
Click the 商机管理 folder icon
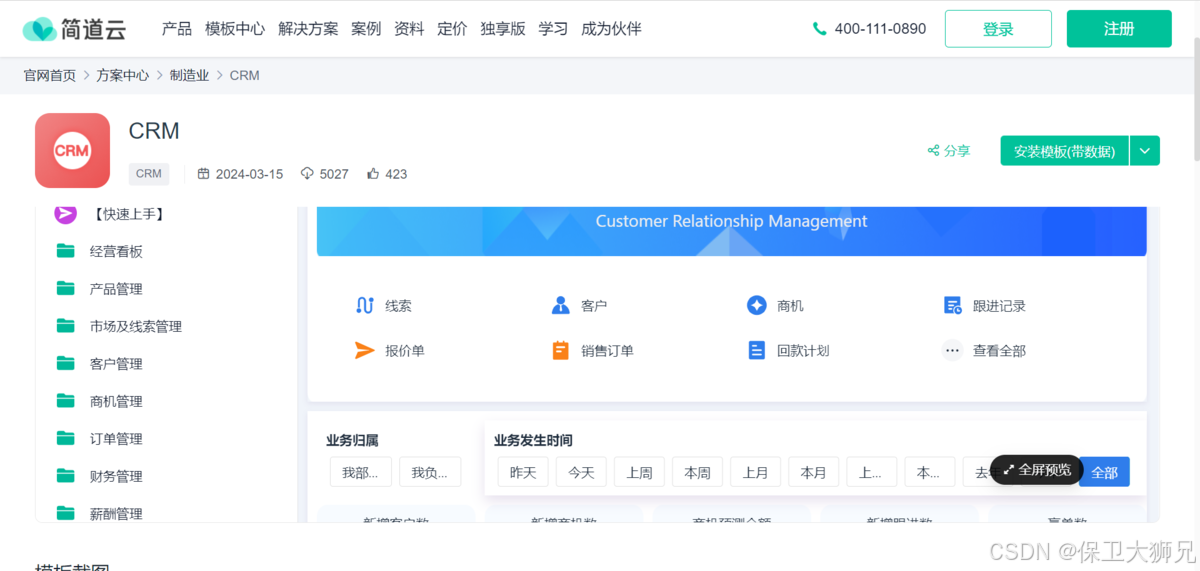(66, 401)
